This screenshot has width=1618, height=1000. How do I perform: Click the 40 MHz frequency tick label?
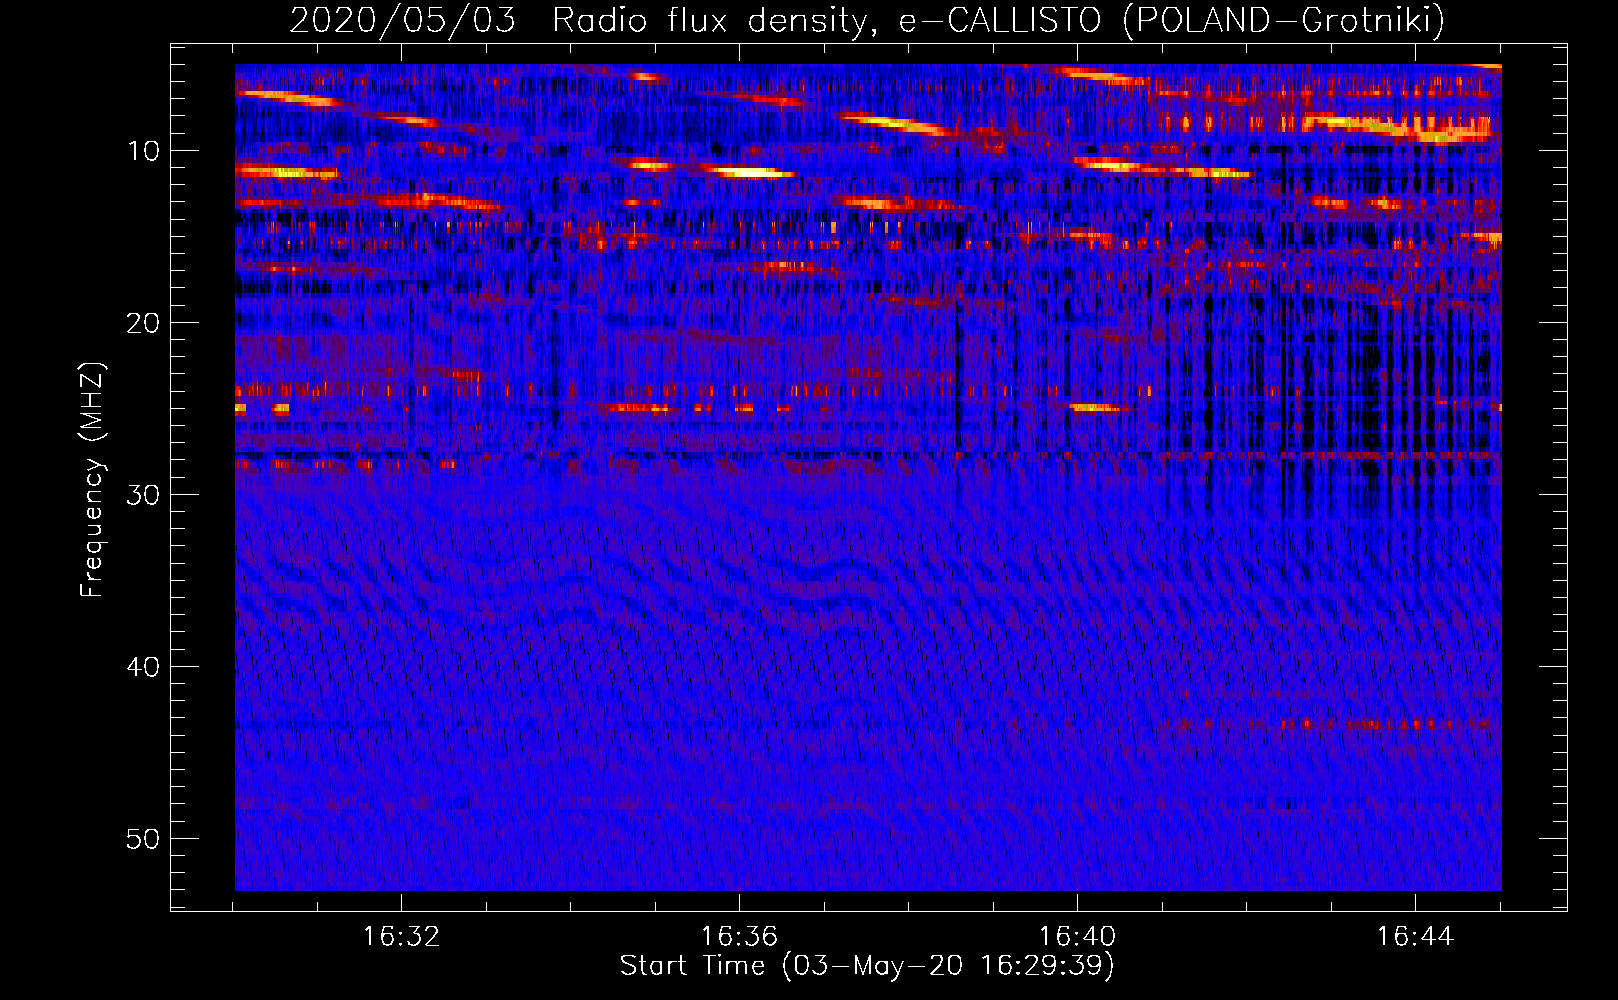click(x=144, y=667)
